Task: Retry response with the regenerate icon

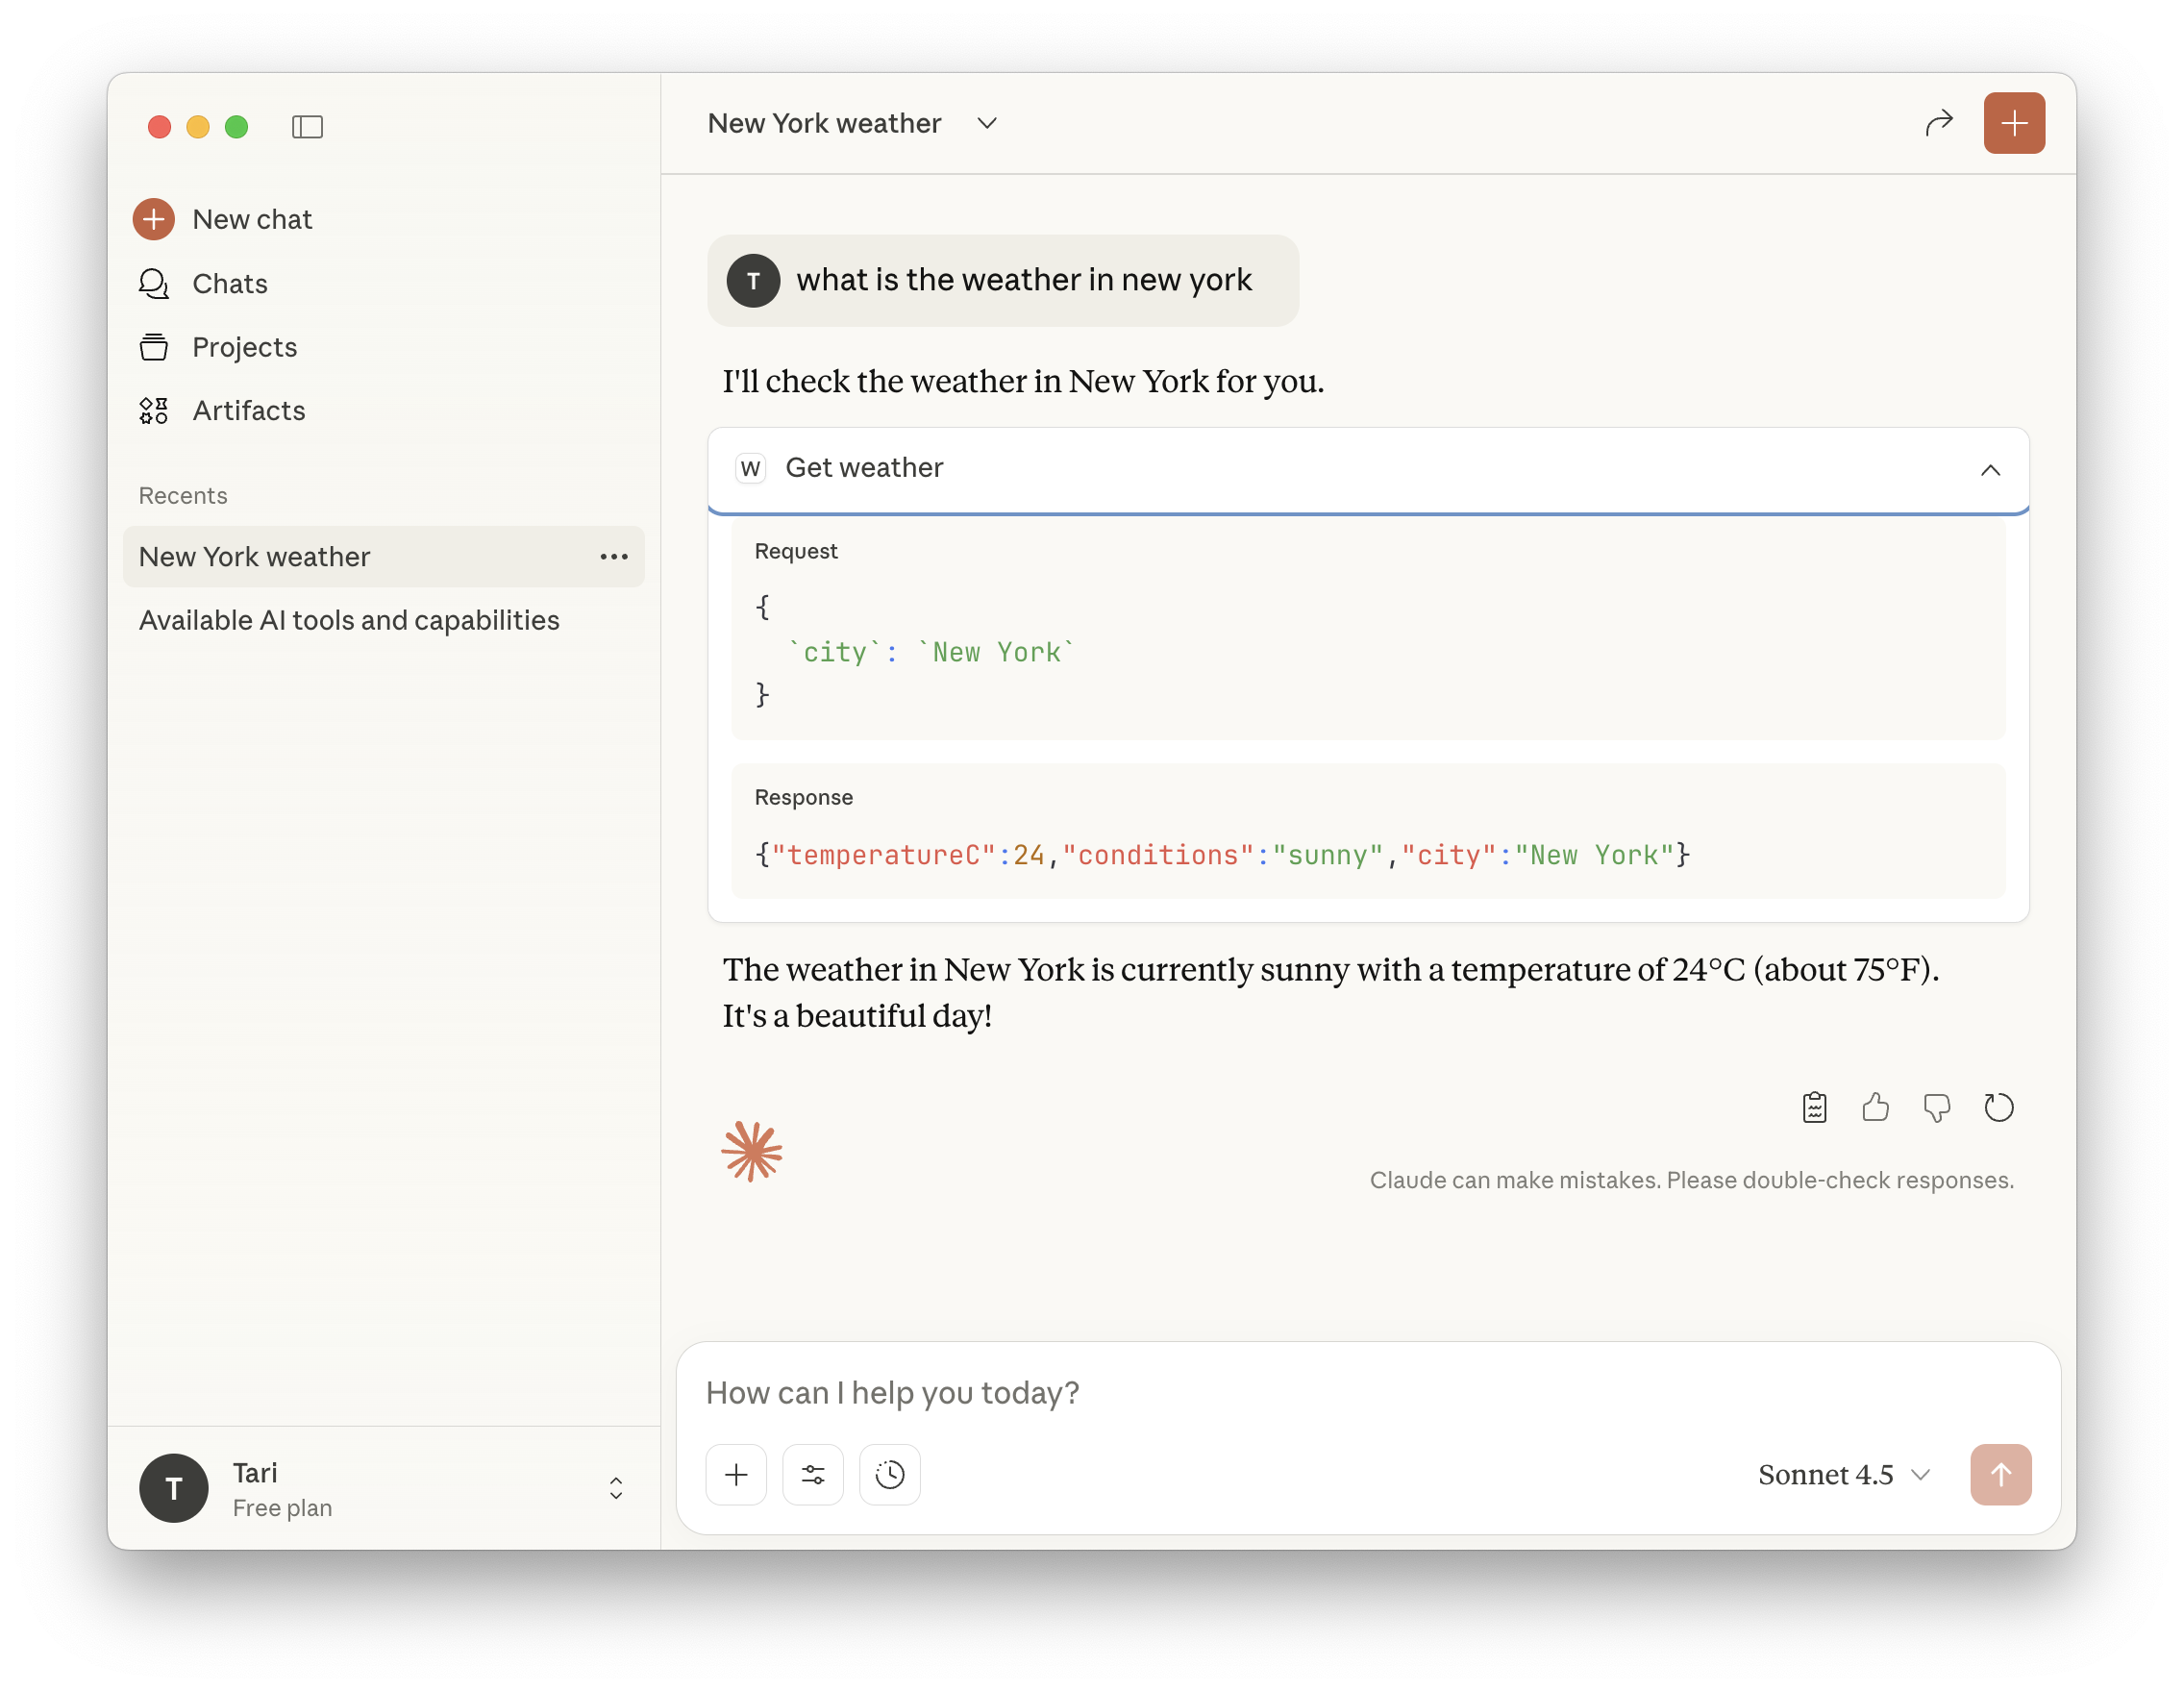Action: [1998, 1107]
